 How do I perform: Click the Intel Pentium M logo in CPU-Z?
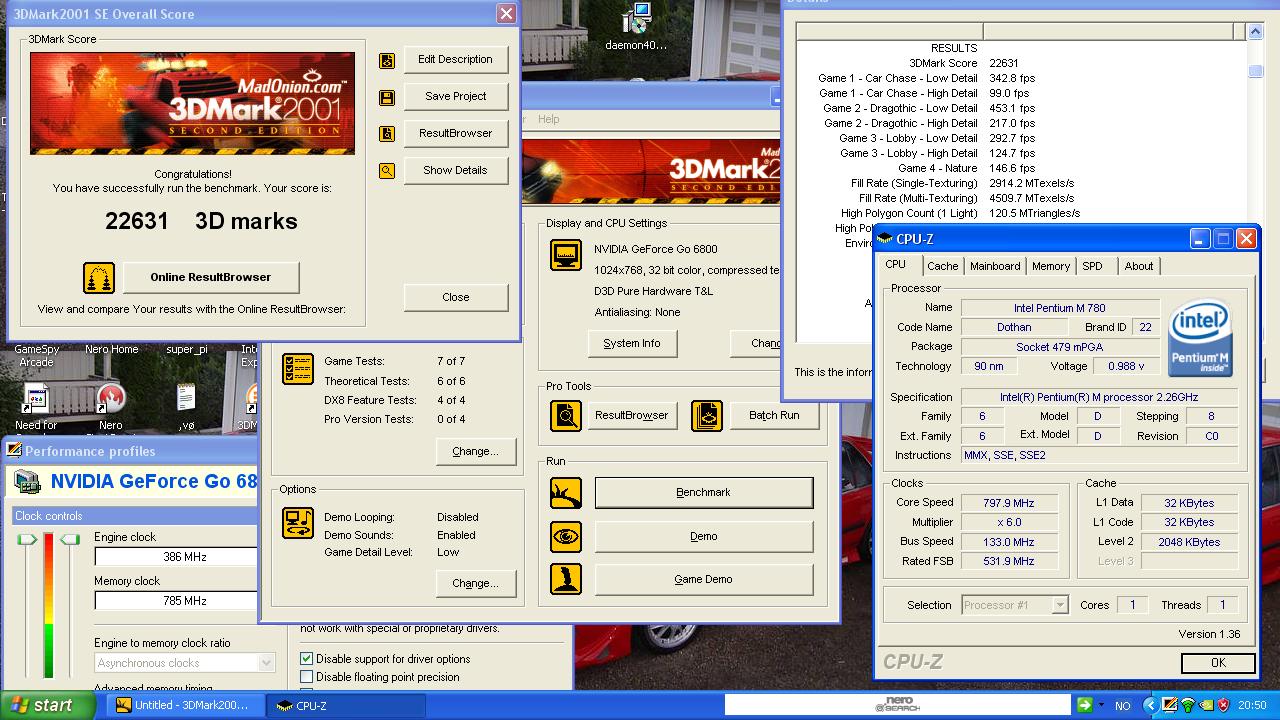pos(1200,337)
